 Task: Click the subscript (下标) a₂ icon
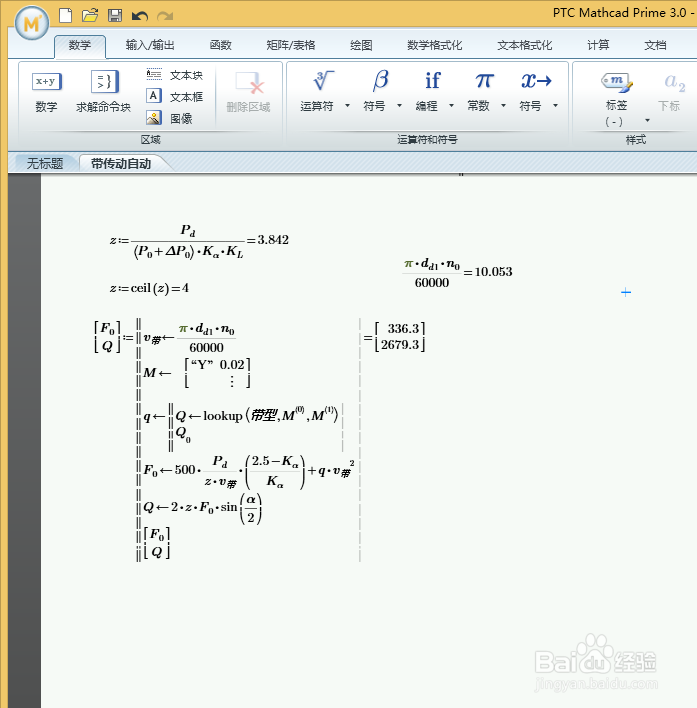tap(674, 83)
